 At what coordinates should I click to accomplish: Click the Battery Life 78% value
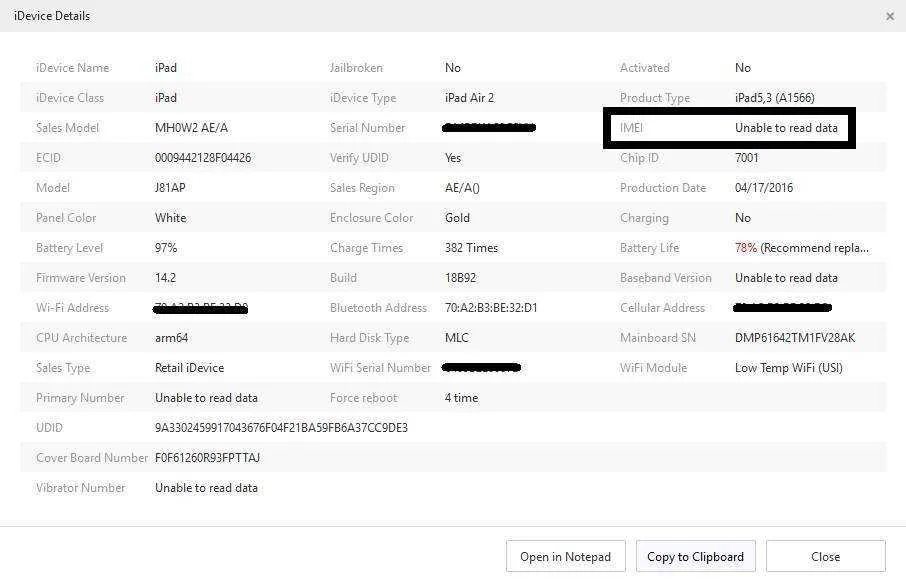(746, 248)
